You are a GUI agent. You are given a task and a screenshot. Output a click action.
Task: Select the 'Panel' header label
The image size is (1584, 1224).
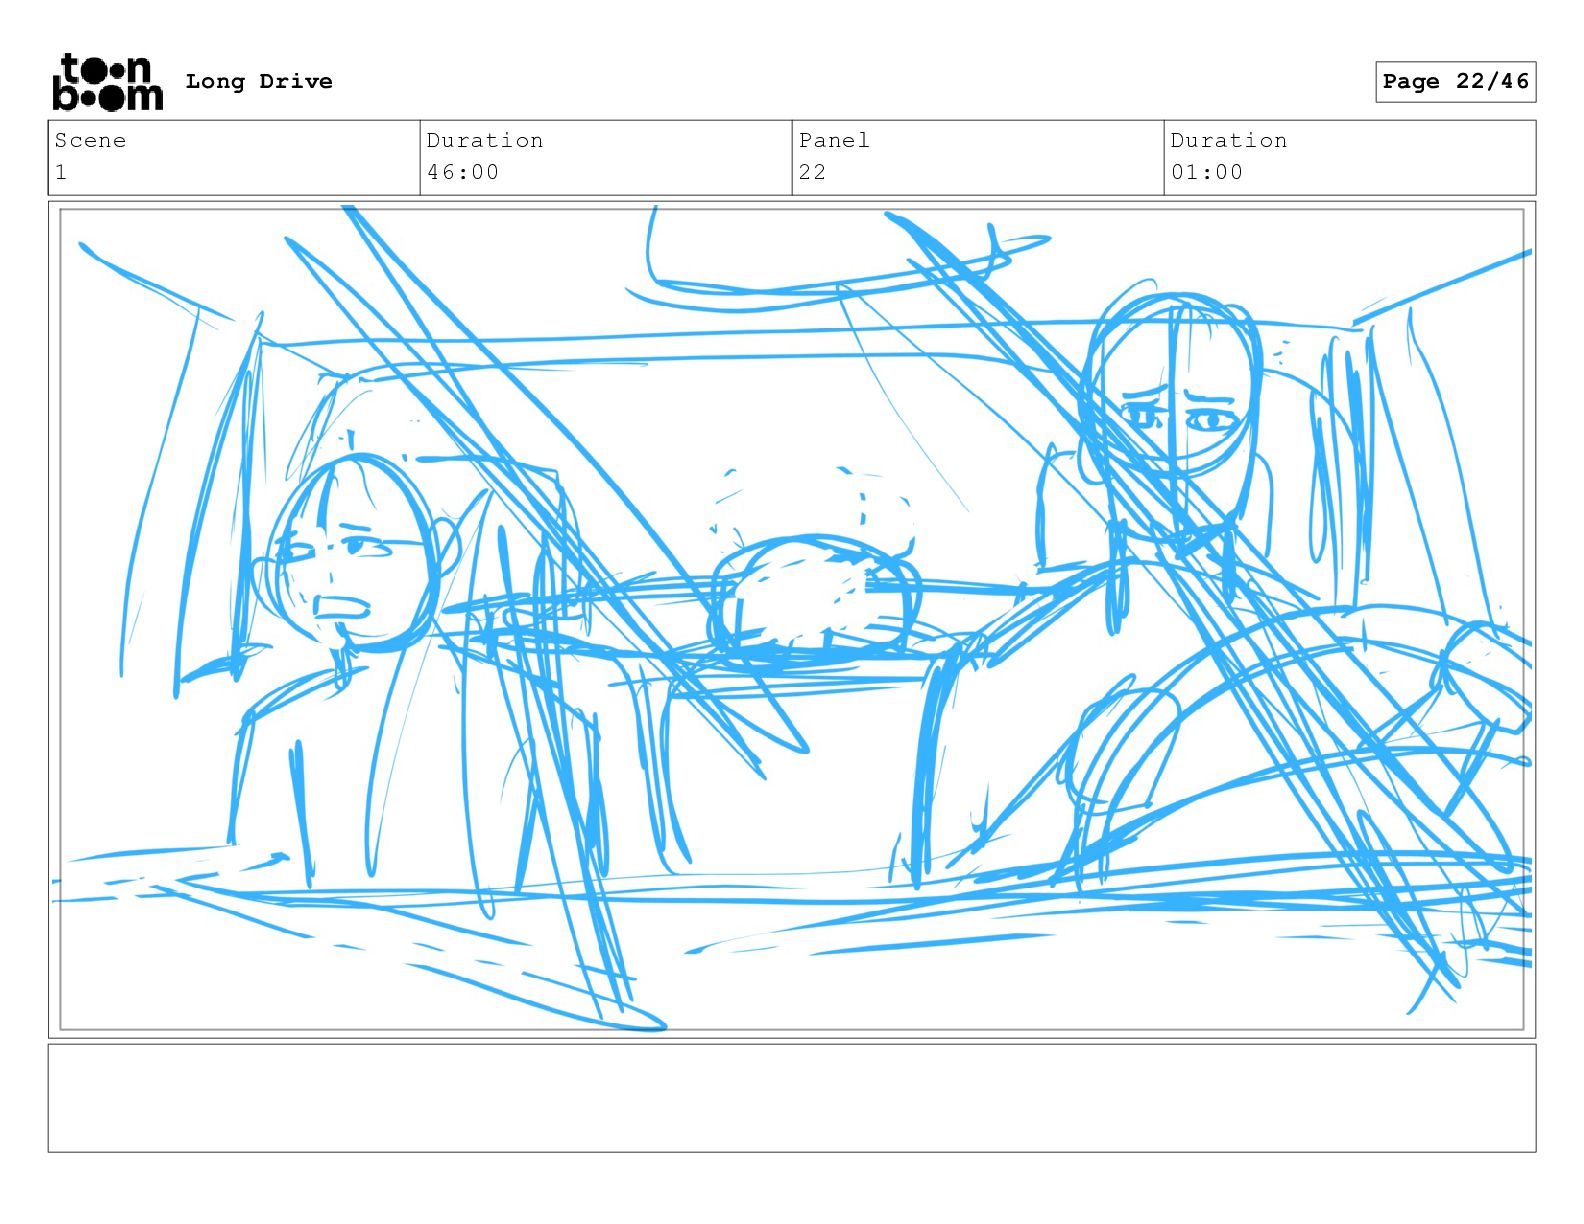pos(834,140)
